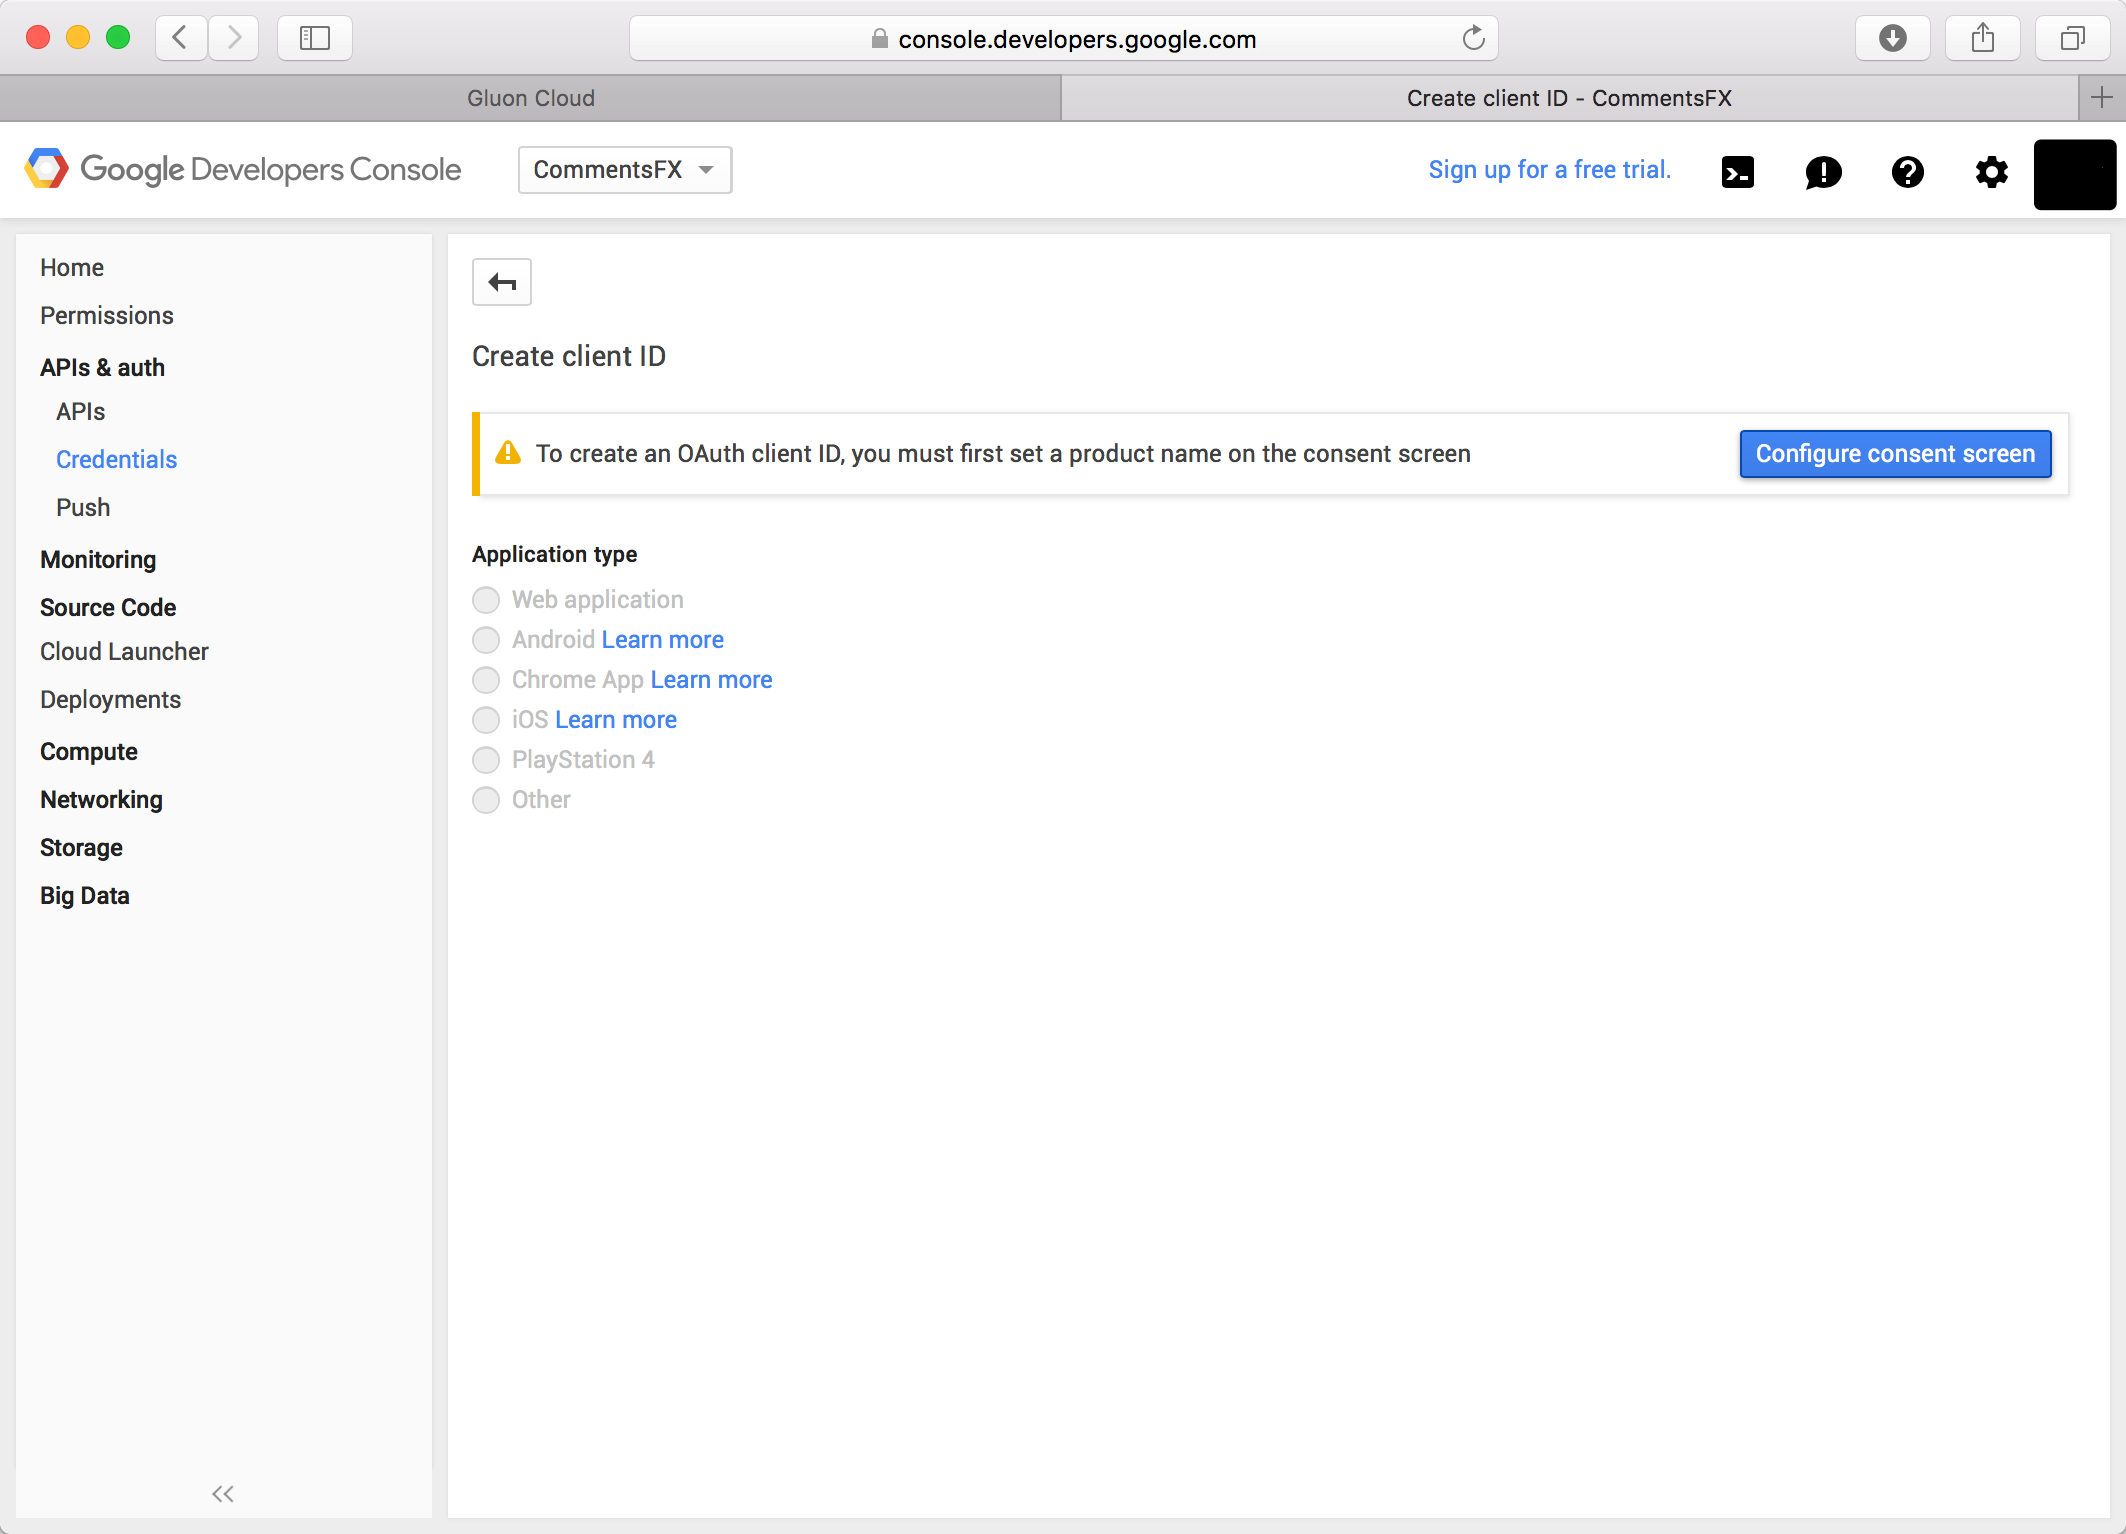Open the settings gear icon

pyautogui.click(x=1992, y=172)
